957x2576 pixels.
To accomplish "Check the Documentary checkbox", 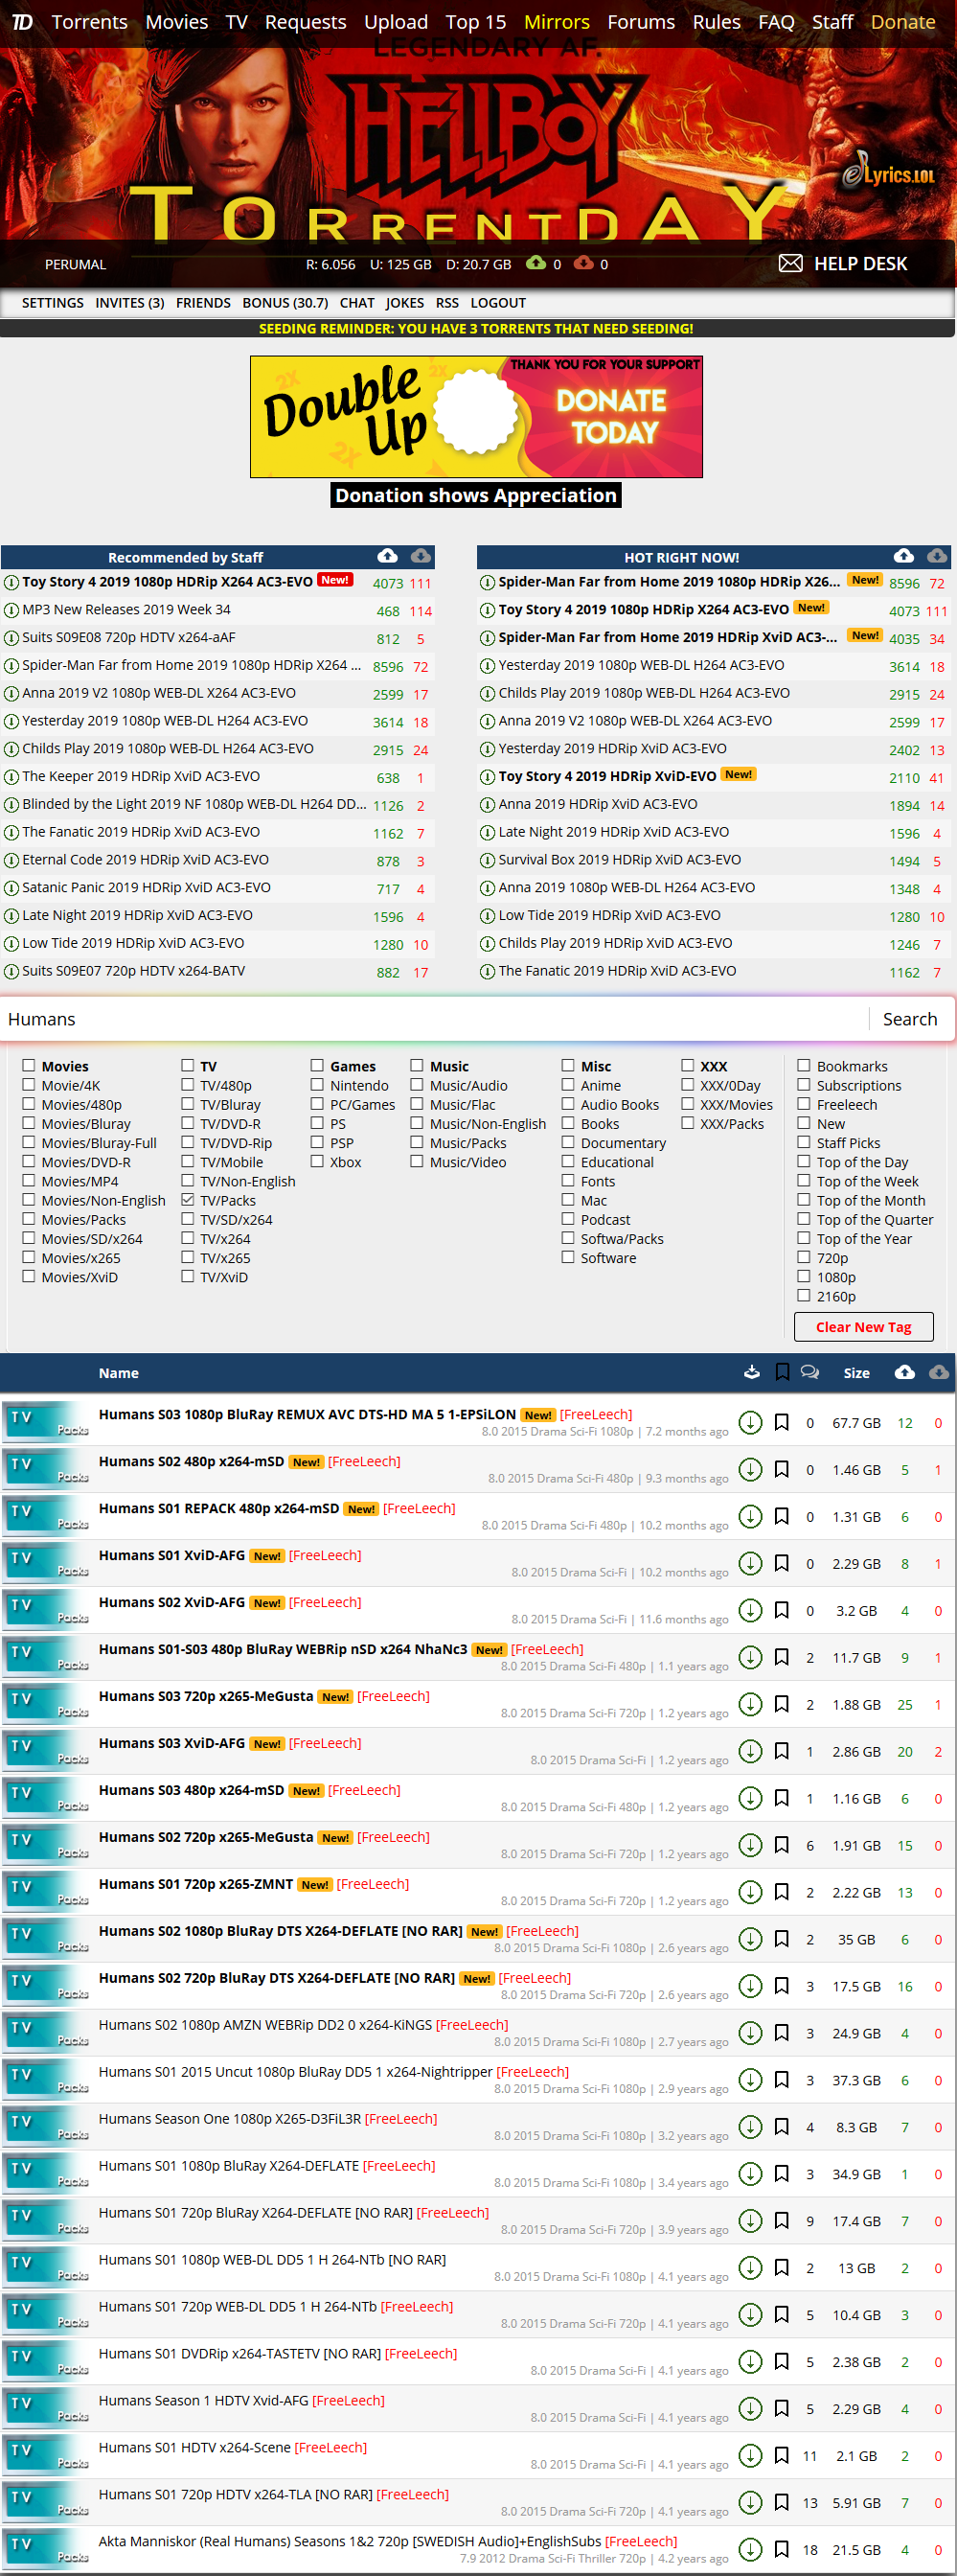I will (567, 1142).
